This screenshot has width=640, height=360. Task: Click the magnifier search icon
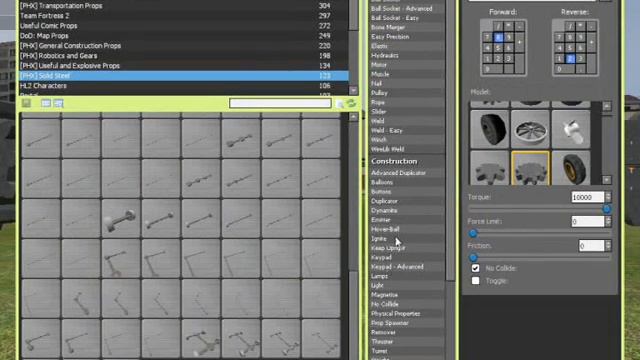340,104
